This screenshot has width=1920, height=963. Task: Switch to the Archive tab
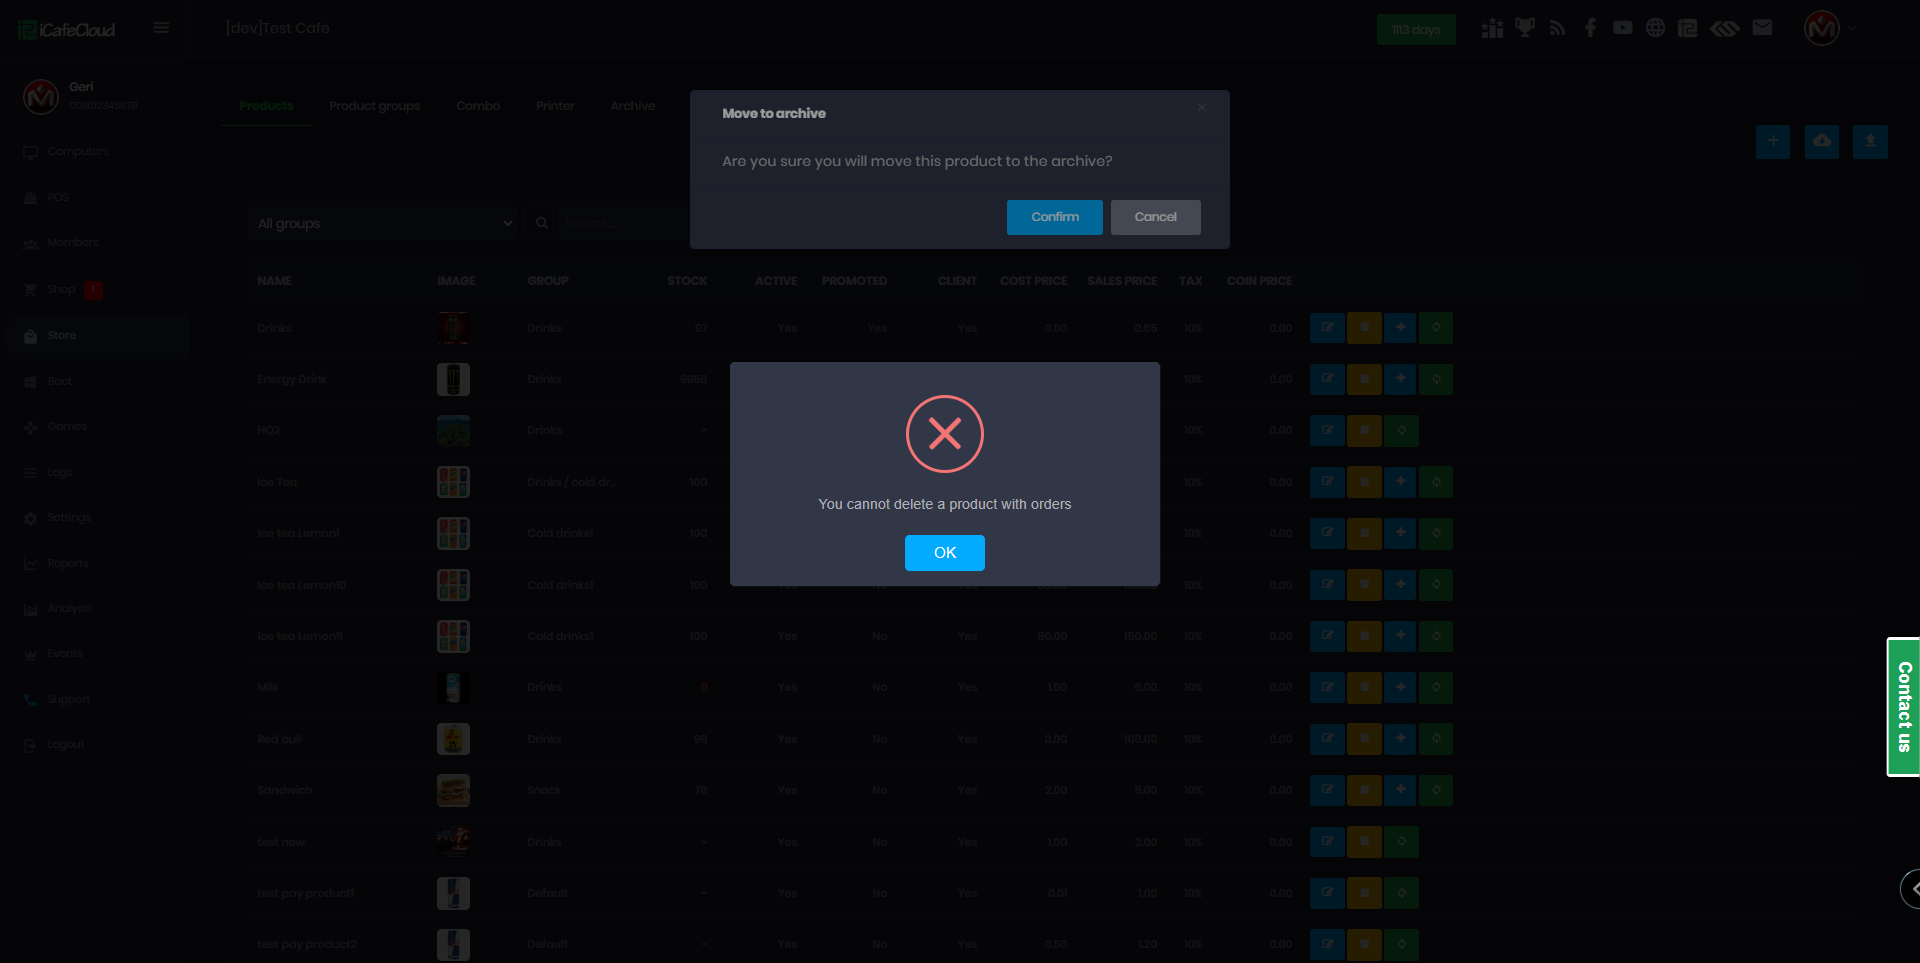632,106
